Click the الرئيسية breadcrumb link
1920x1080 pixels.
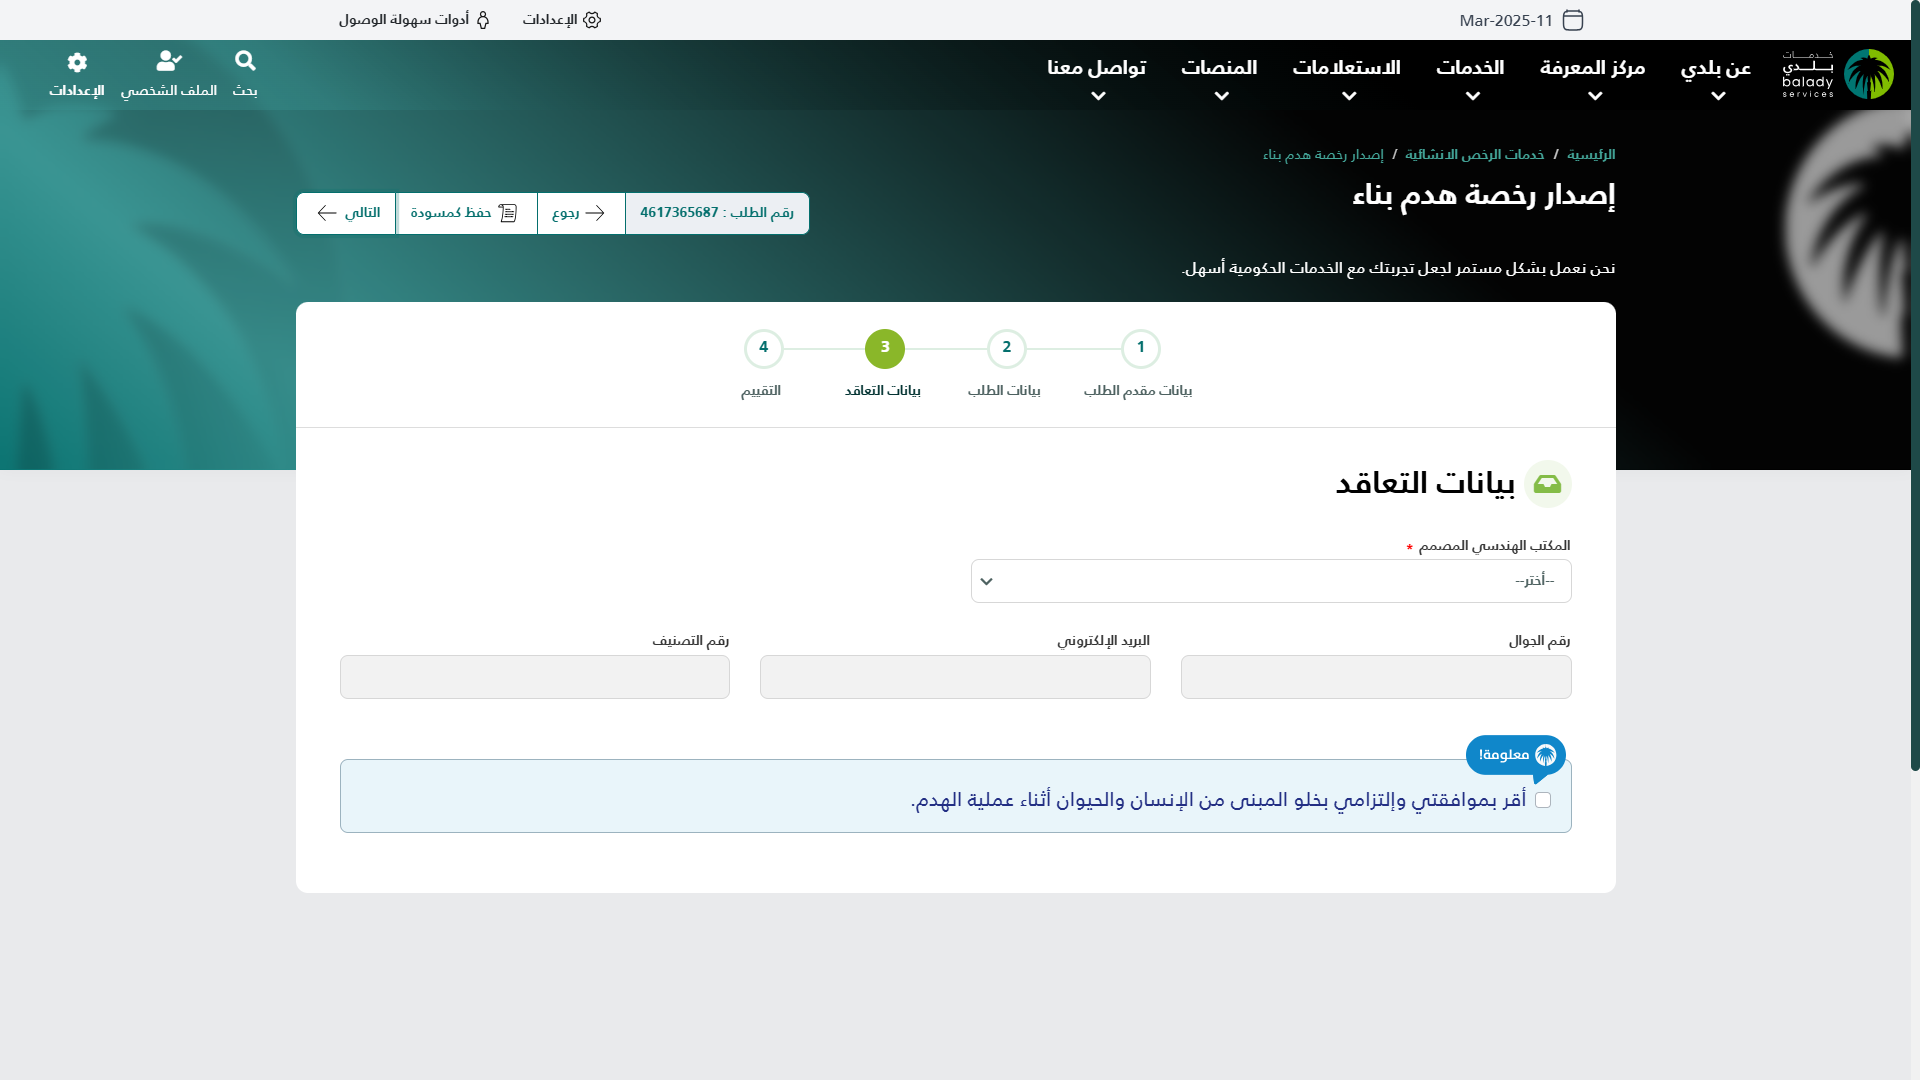(x=1590, y=154)
